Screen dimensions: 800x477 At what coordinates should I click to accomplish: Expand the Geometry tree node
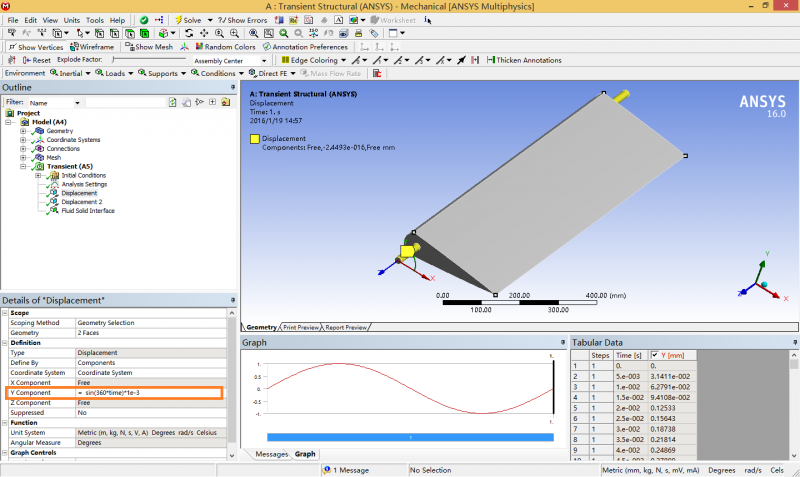point(23,131)
